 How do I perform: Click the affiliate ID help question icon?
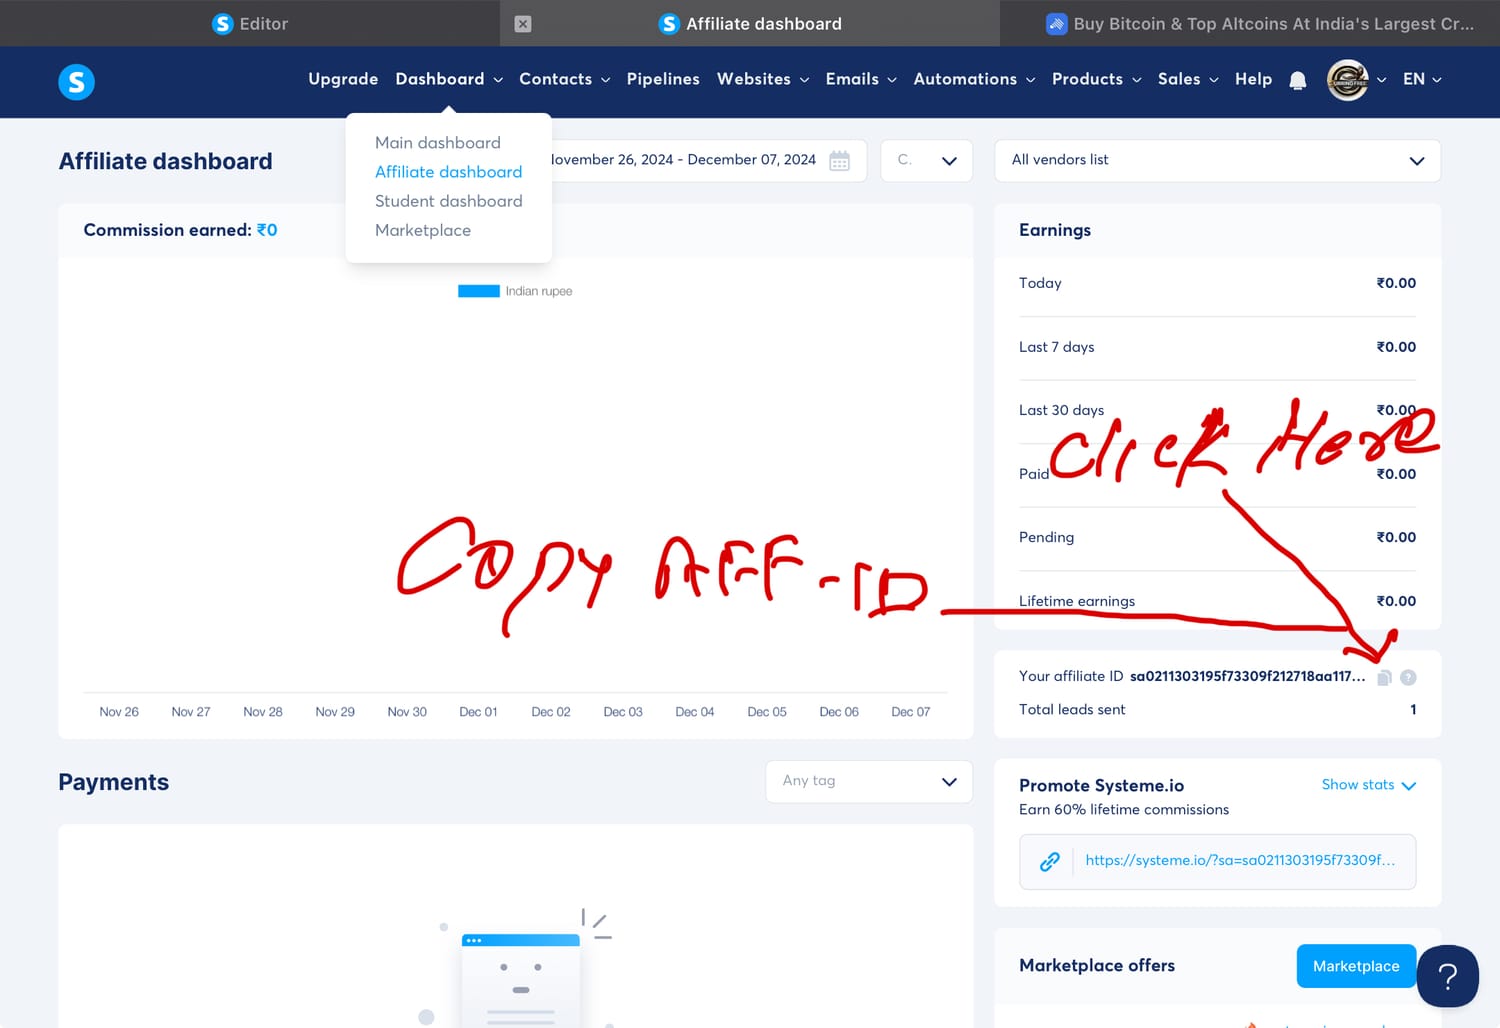(1408, 678)
